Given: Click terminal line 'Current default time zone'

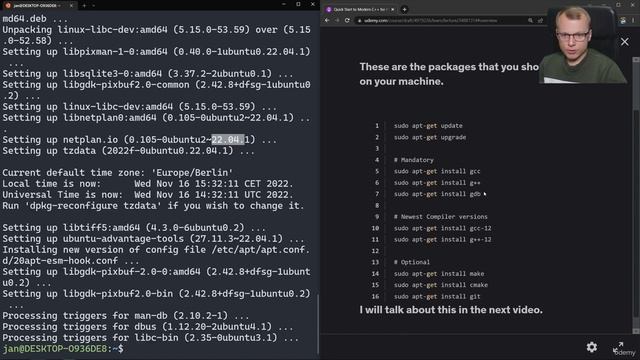Looking at the screenshot, I should (x=118, y=173).
